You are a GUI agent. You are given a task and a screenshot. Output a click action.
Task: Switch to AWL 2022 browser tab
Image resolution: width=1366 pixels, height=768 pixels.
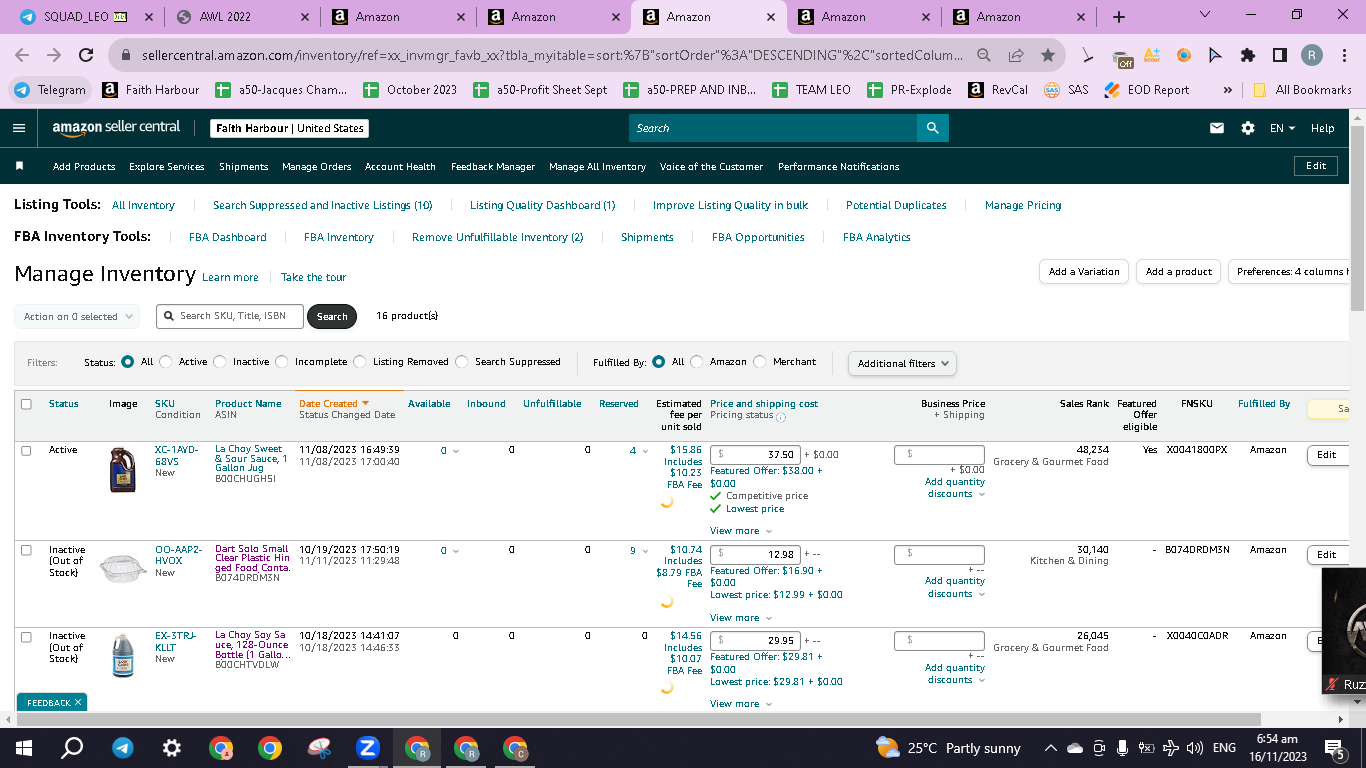click(240, 17)
